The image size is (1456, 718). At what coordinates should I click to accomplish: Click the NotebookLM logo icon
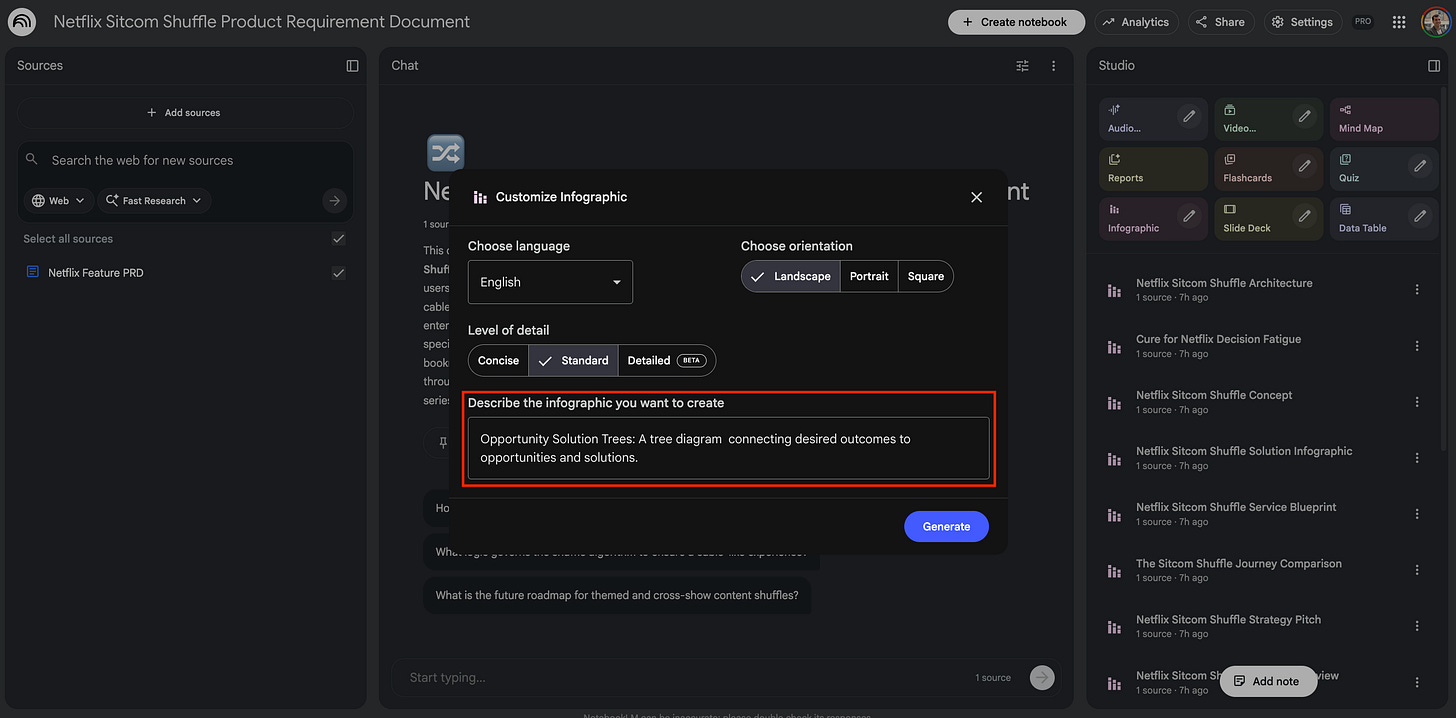21,21
